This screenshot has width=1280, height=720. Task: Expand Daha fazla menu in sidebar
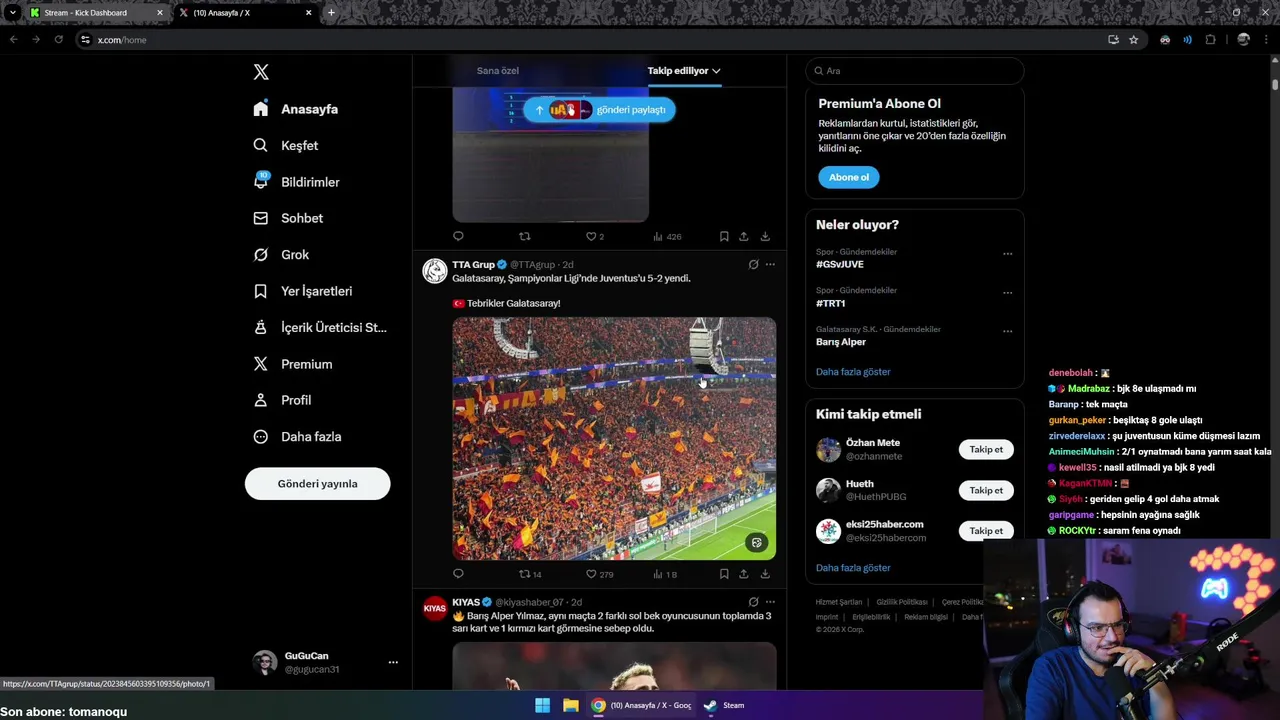tap(297, 437)
